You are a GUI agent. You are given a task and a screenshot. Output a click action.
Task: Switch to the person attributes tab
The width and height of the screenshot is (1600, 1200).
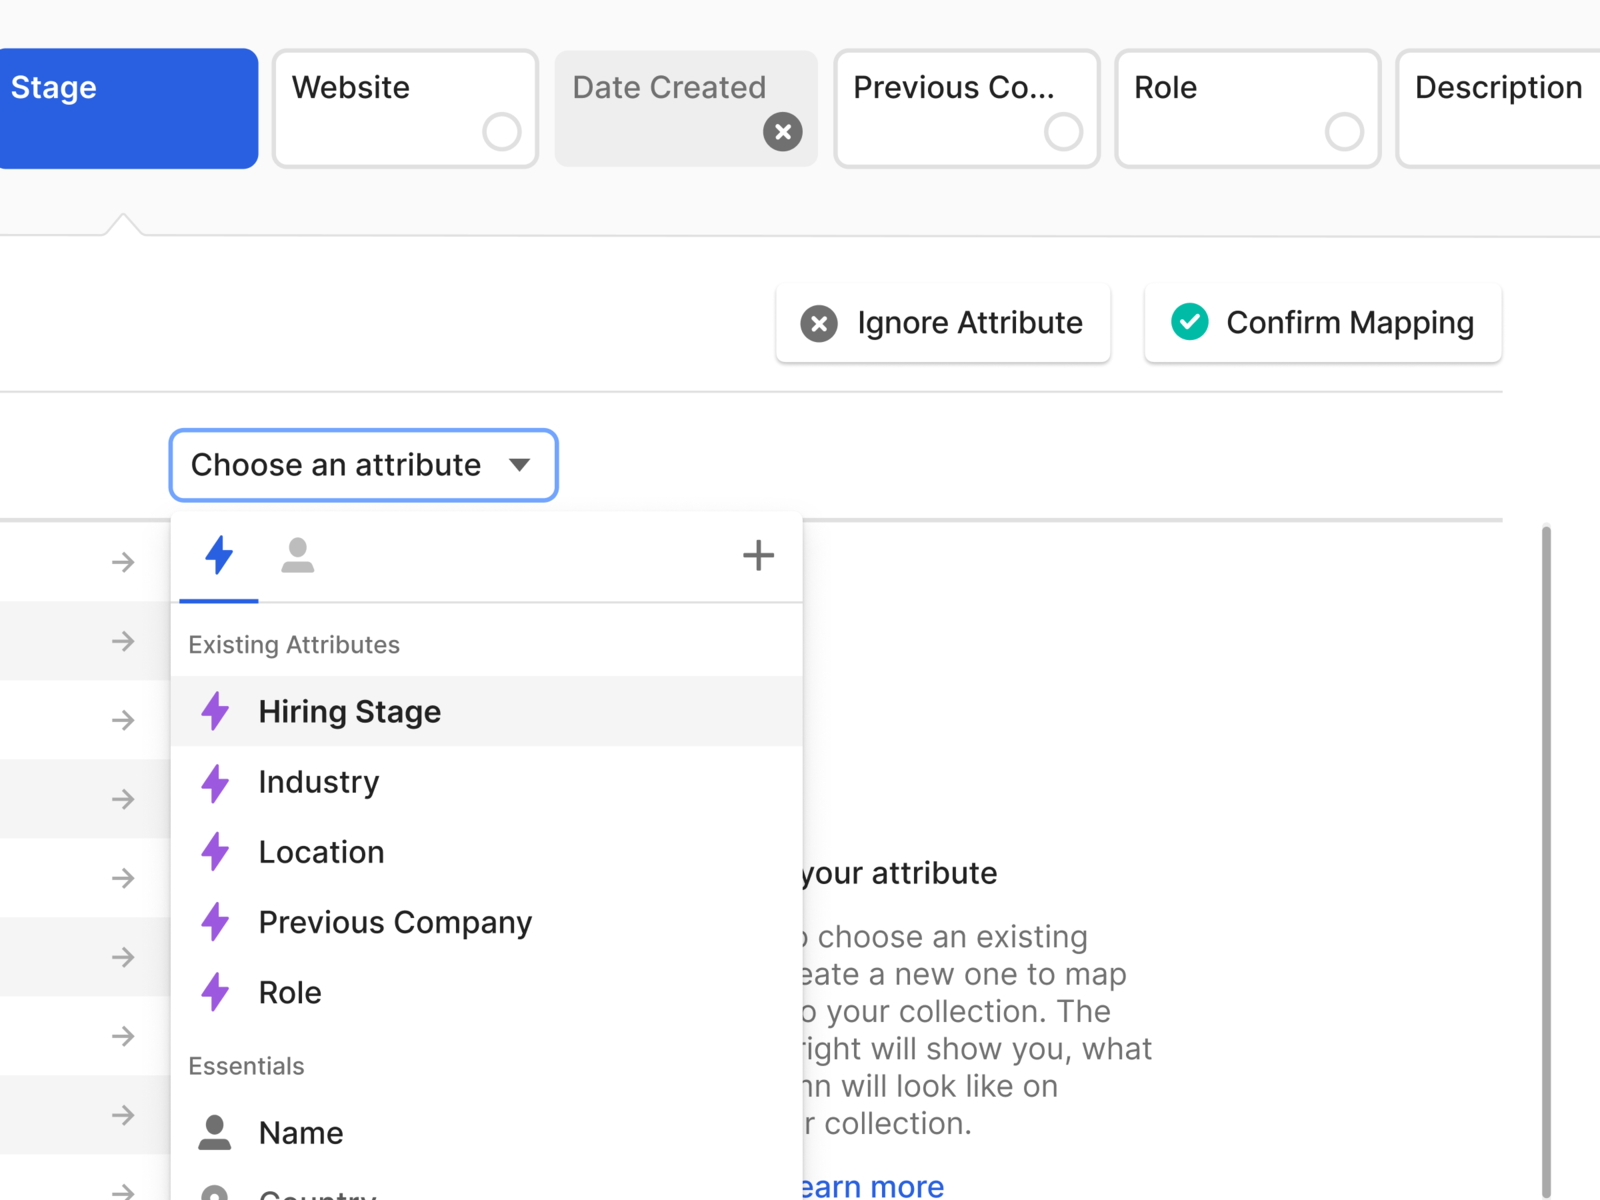[297, 555]
